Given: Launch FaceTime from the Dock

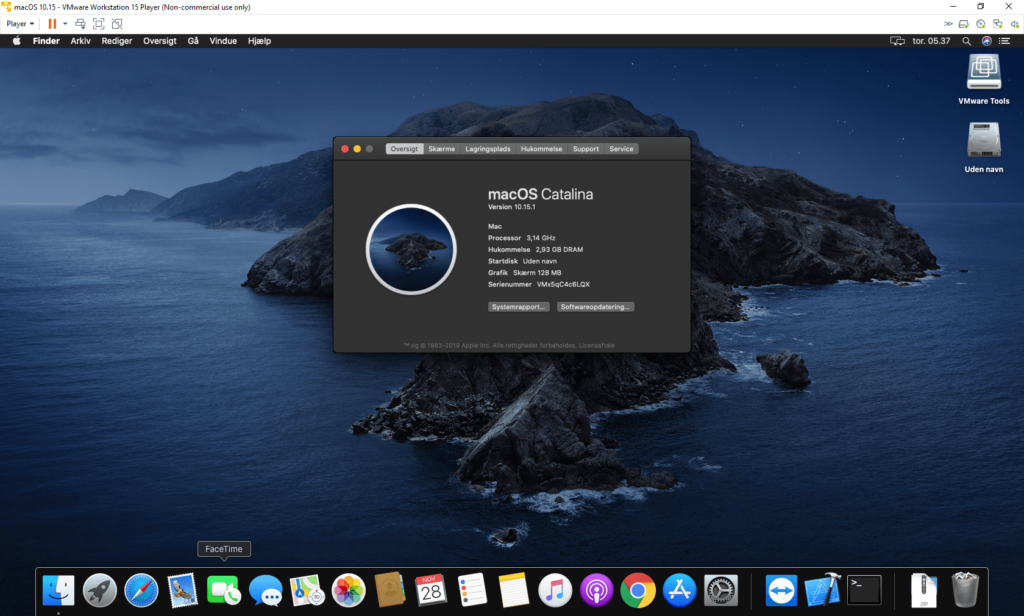Looking at the screenshot, I should (223, 590).
